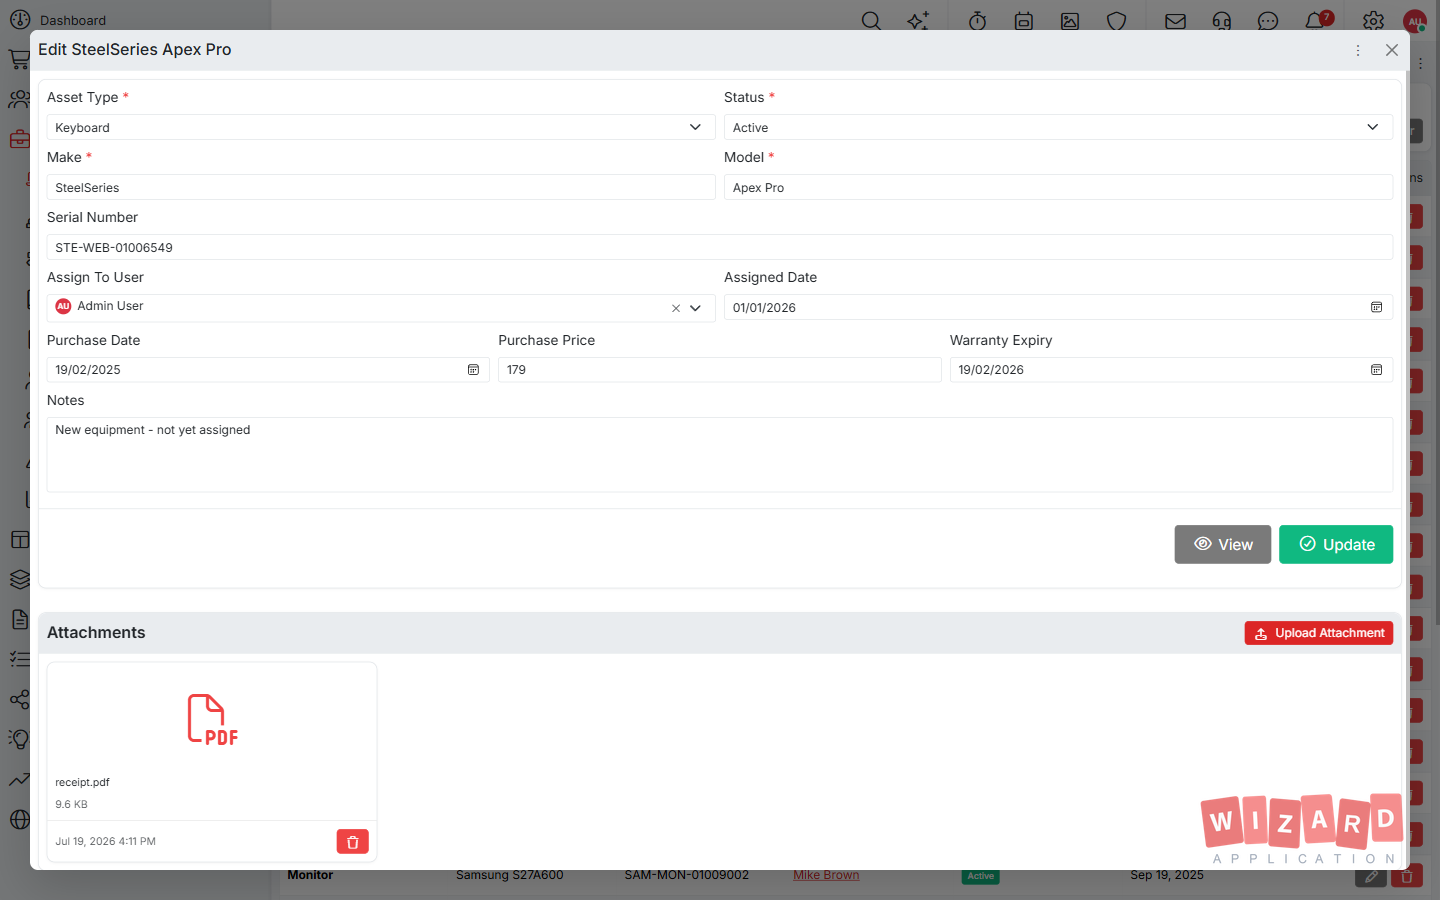Click the Update button
This screenshot has height=900, width=1440.
point(1336,544)
